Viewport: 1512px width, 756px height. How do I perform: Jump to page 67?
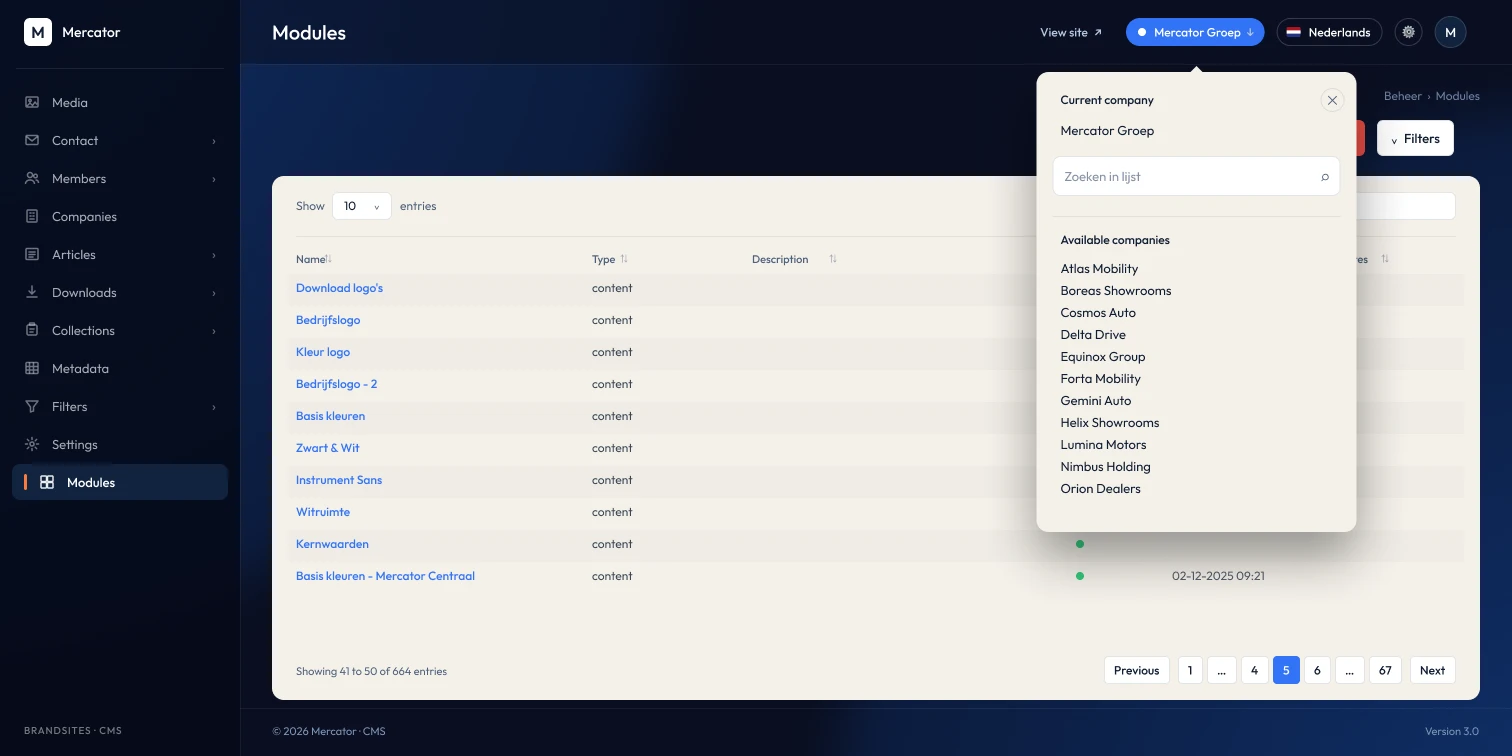tap(1385, 670)
